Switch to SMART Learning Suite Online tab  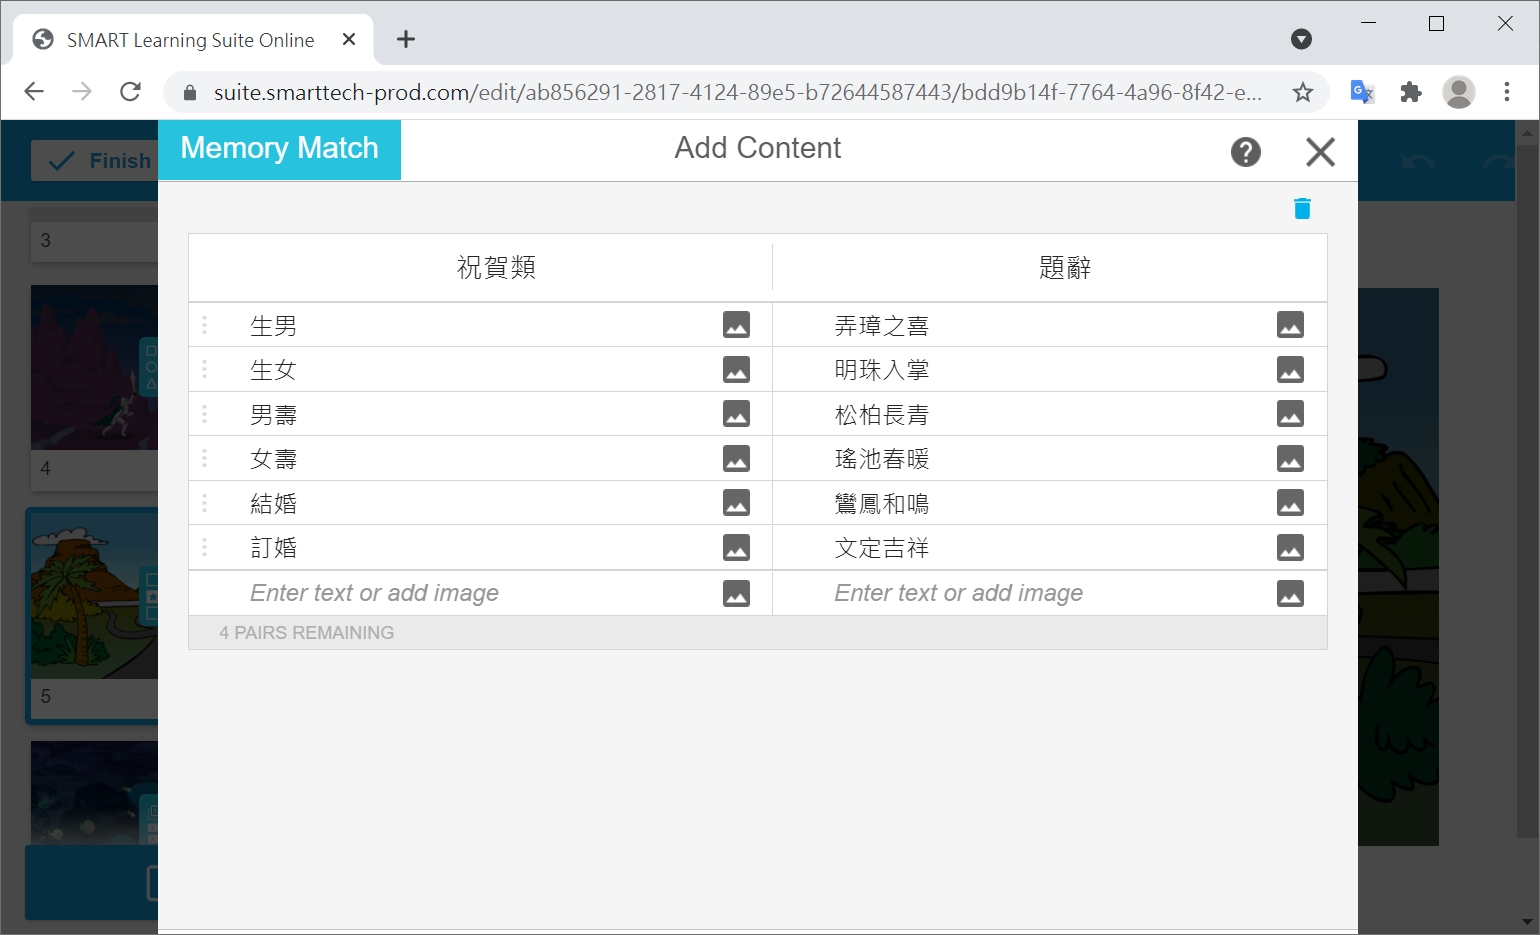pyautogui.click(x=190, y=40)
